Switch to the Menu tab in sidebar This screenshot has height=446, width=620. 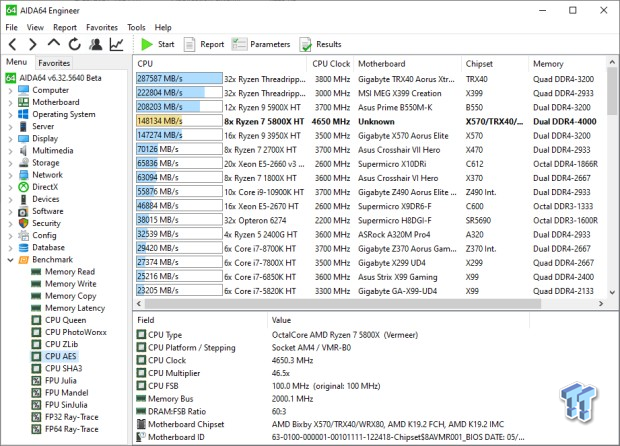(x=17, y=62)
